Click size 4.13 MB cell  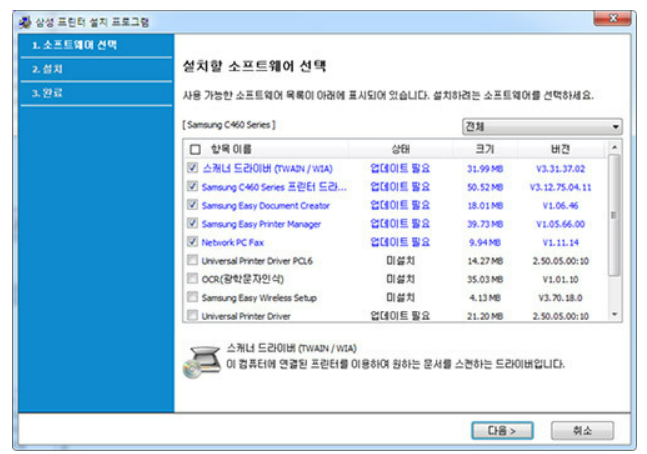[x=485, y=298]
